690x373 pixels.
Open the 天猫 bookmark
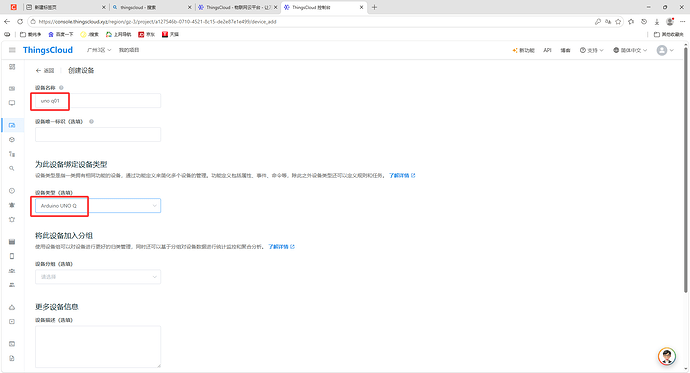pyautogui.click(x=170, y=34)
